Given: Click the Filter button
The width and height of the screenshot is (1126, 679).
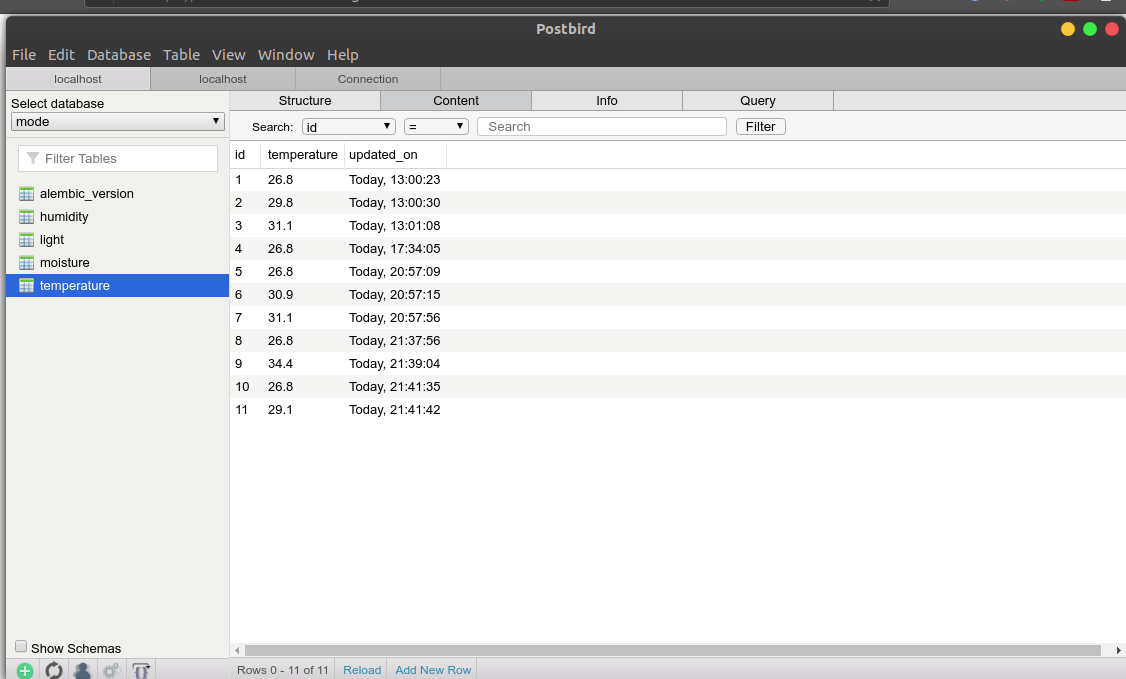Looking at the screenshot, I should 760,127.
